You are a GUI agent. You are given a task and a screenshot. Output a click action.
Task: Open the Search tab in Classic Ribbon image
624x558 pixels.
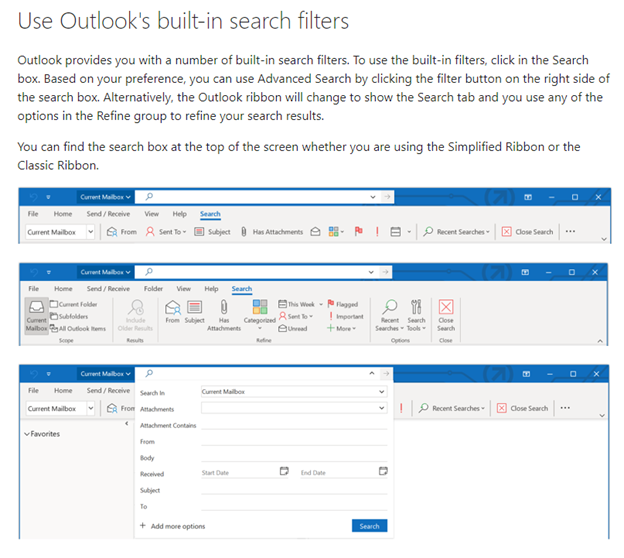(242, 289)
